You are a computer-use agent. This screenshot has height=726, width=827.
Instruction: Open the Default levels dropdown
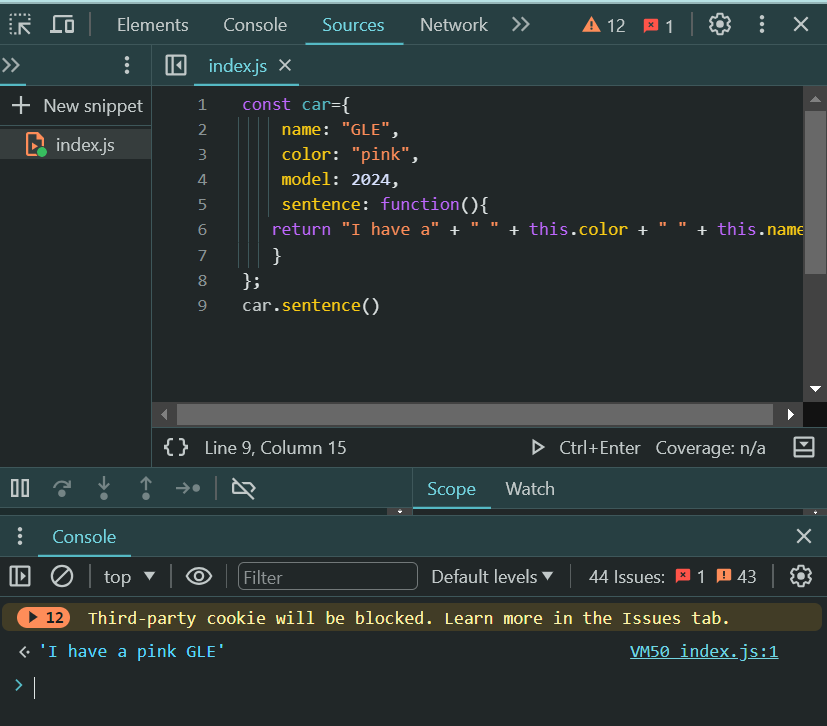(x=491, y=576)
